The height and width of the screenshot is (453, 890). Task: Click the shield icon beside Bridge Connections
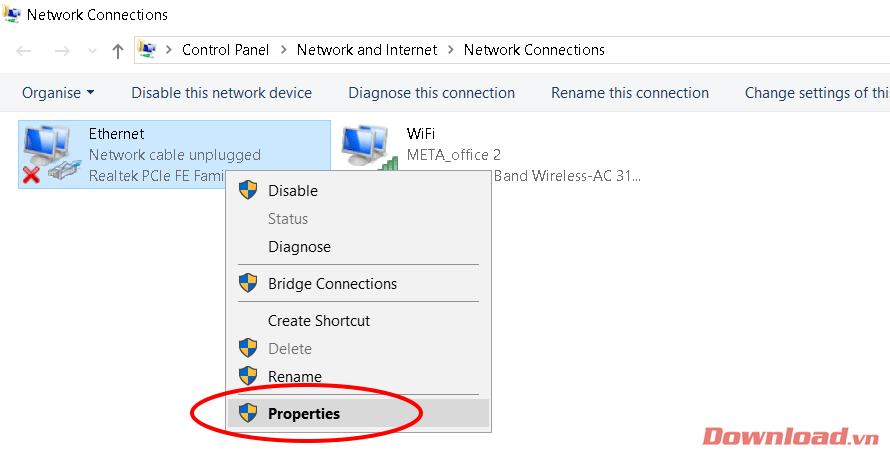pyautogui.click(x=248, y=283)
